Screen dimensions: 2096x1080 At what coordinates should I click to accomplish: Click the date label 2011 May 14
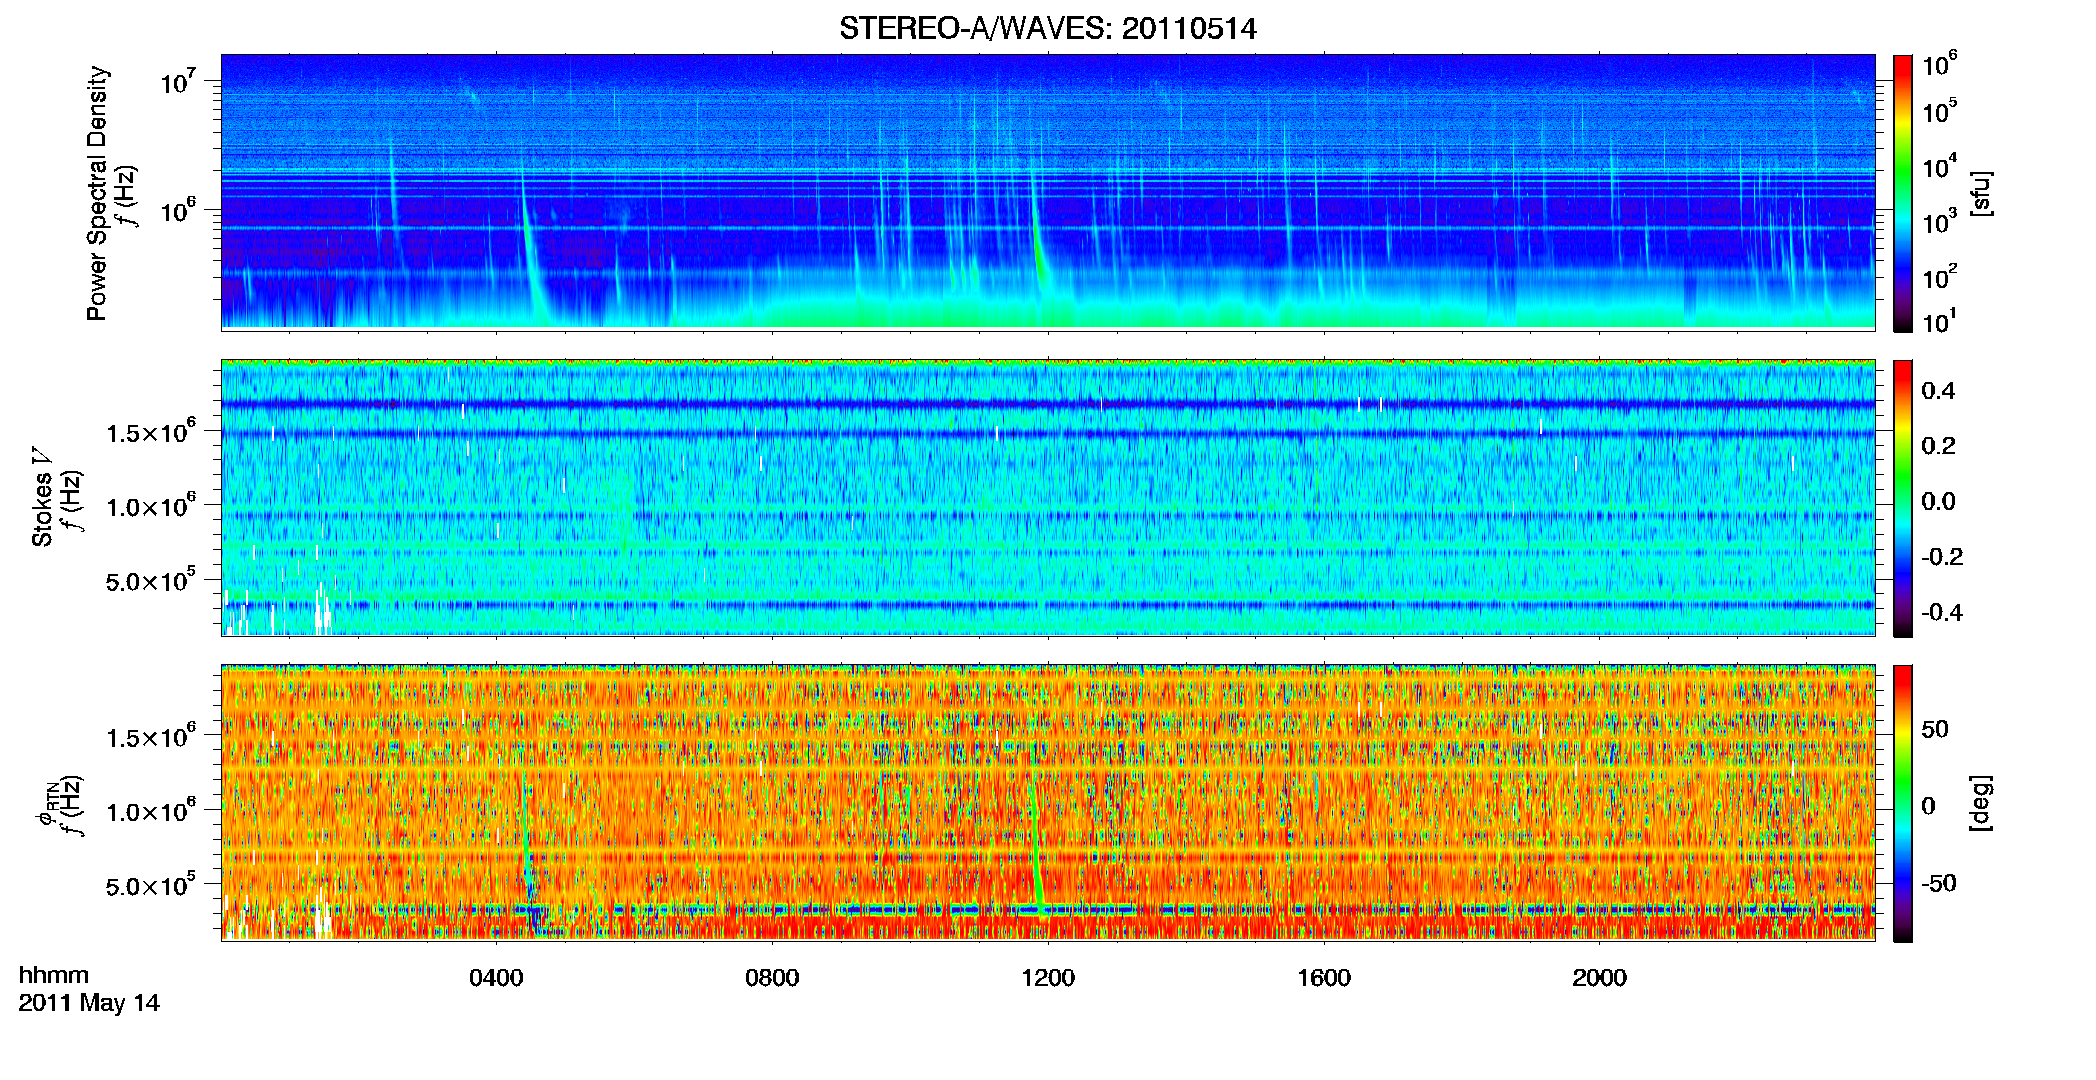tap(89, 1003)
